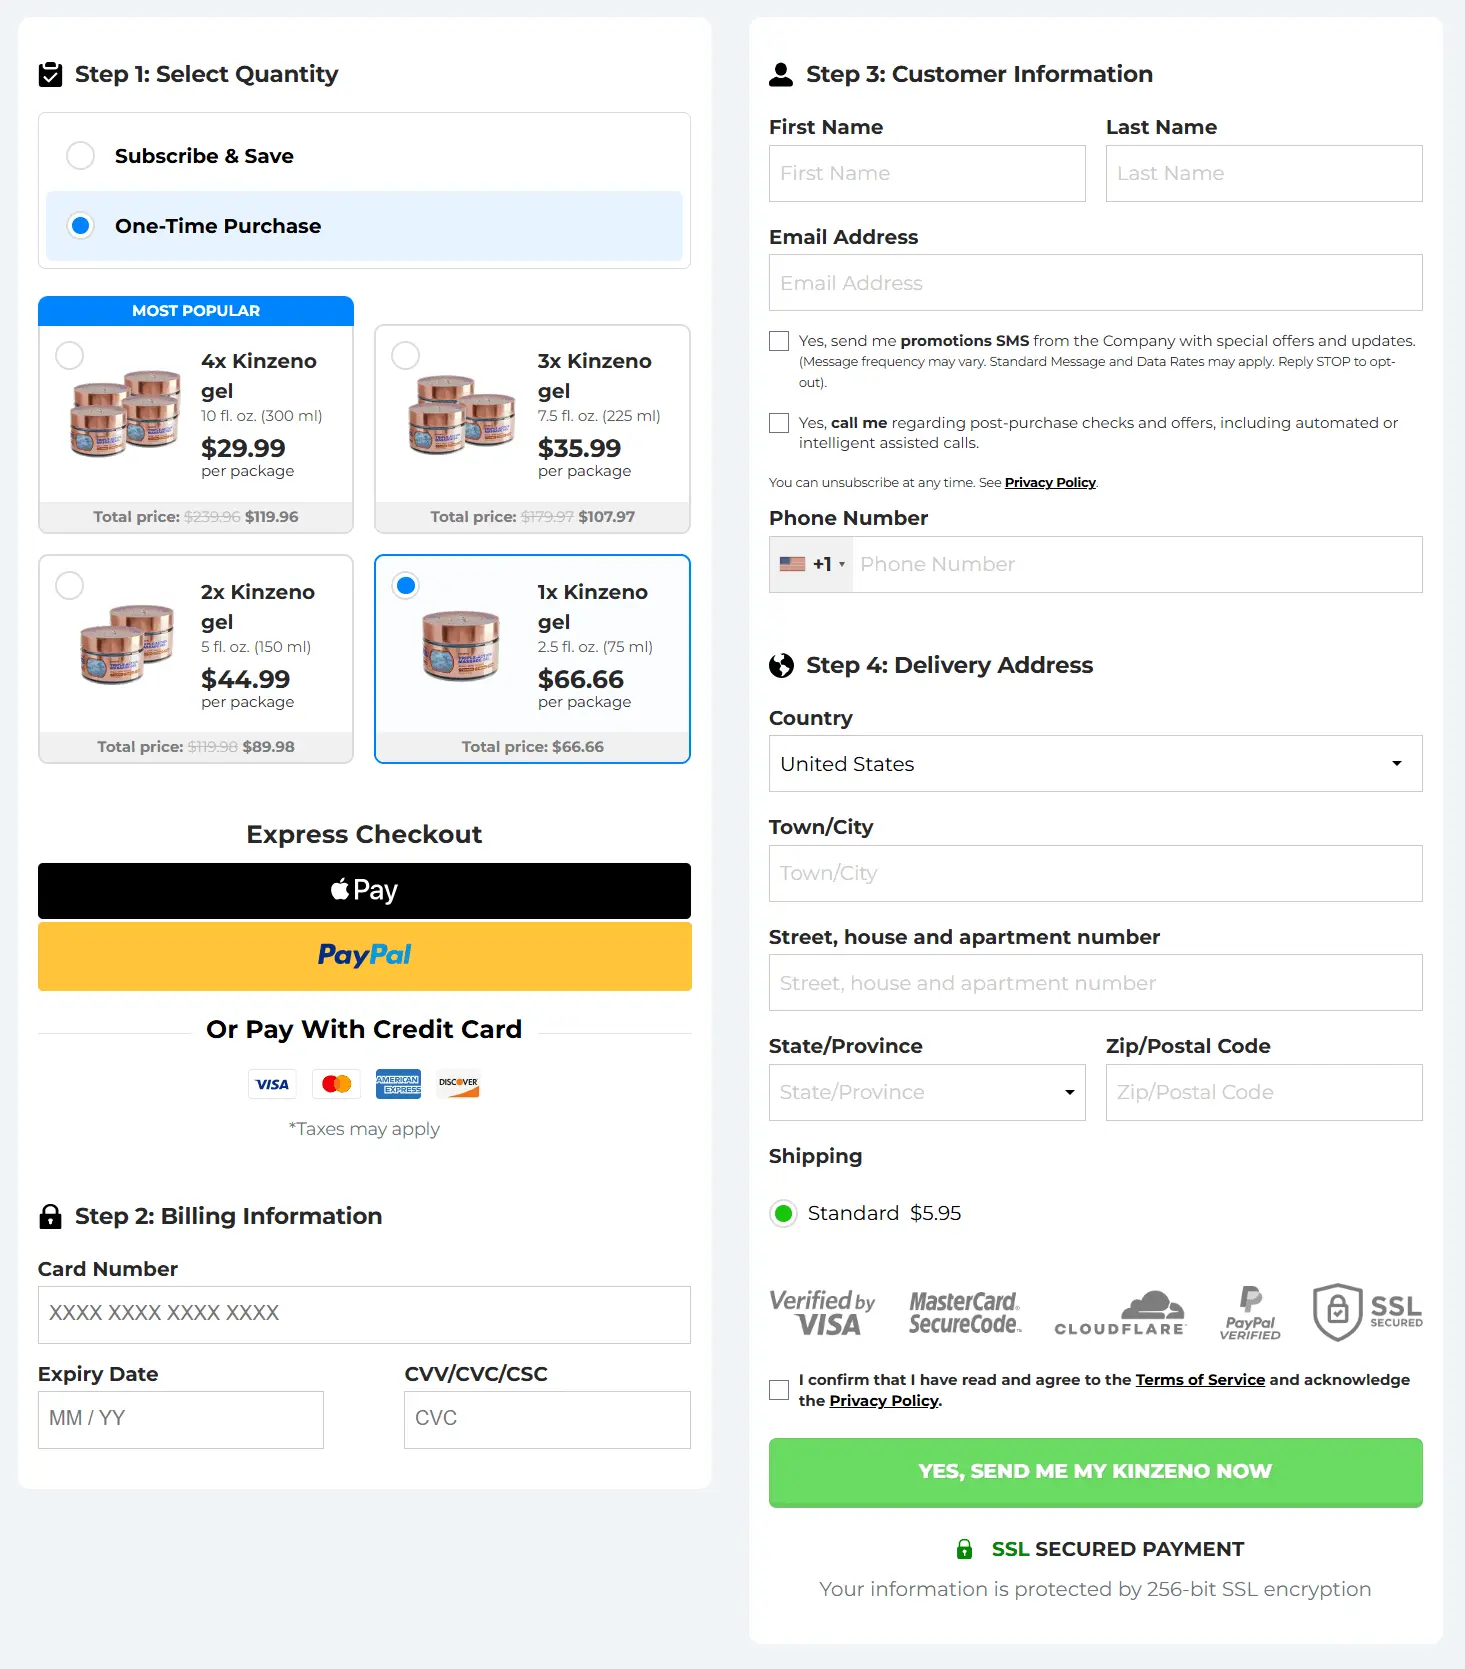Viewport: 1465px width, 1669px height.
Task: Click the SSL Secured shield badge
Action: [x=1367, y=1312]
